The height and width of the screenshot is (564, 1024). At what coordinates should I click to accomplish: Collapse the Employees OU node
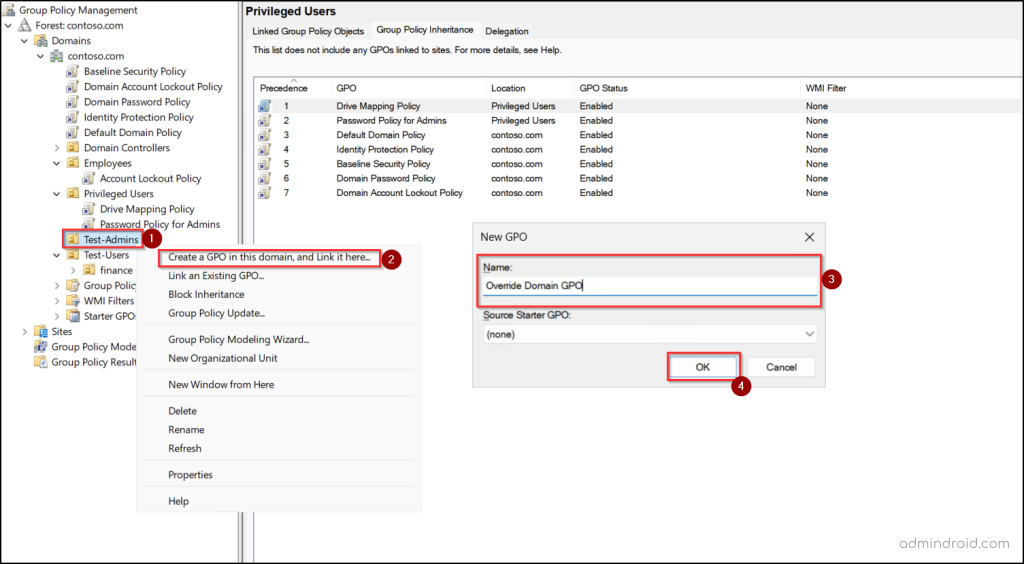57,163
